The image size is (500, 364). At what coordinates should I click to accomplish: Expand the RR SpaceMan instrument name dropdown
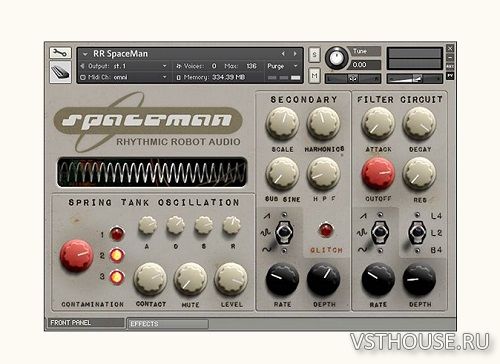click(x=85, y=54)
